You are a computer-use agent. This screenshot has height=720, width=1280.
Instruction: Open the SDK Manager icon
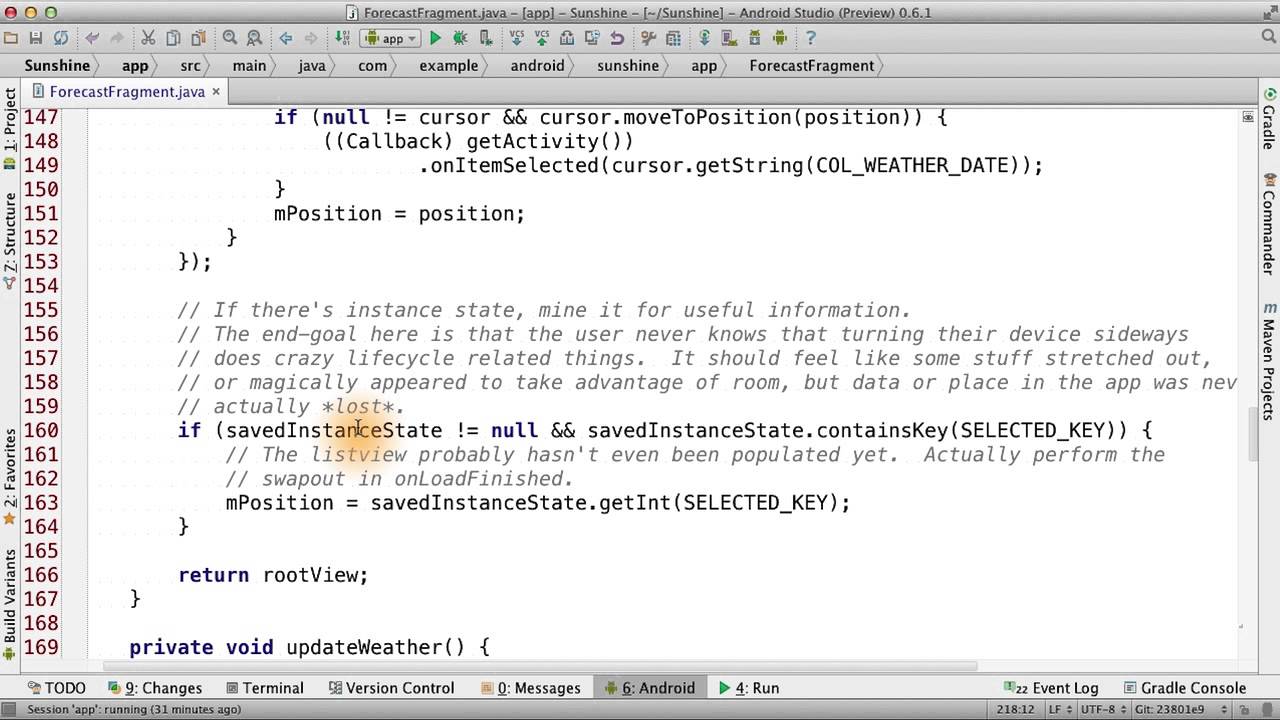[754, 38]
